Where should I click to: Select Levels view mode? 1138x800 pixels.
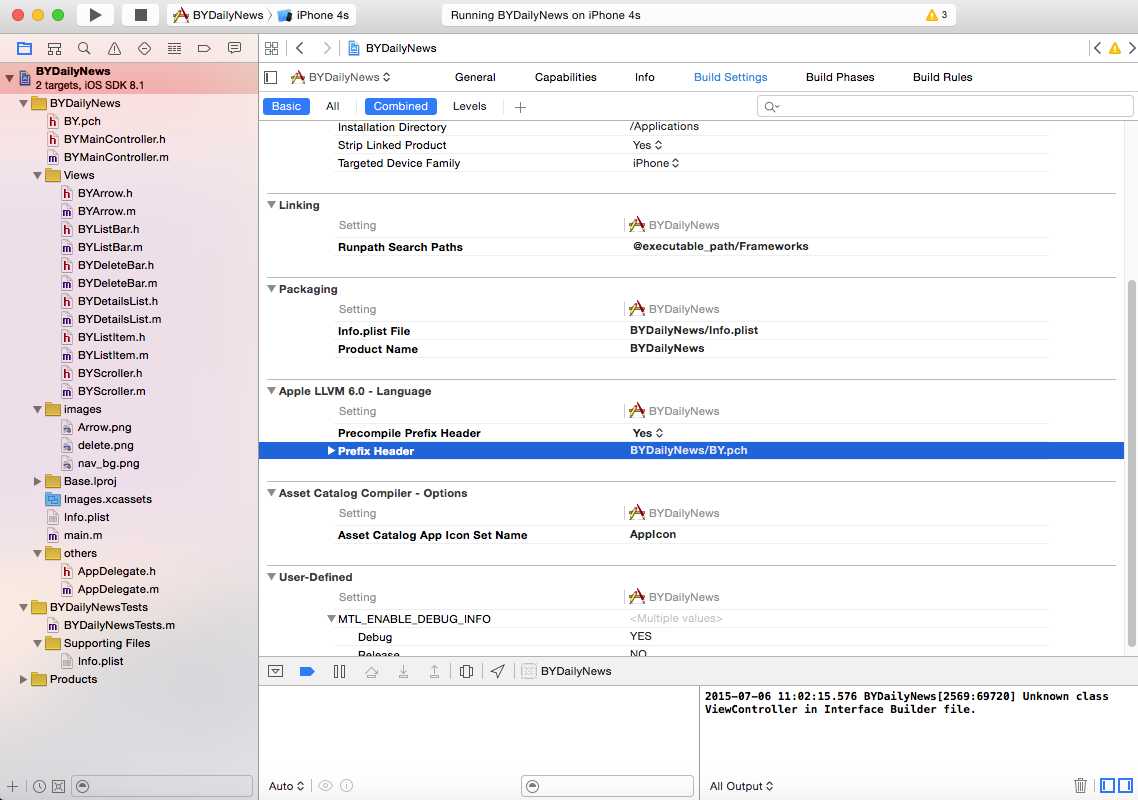tap(470, 106)
